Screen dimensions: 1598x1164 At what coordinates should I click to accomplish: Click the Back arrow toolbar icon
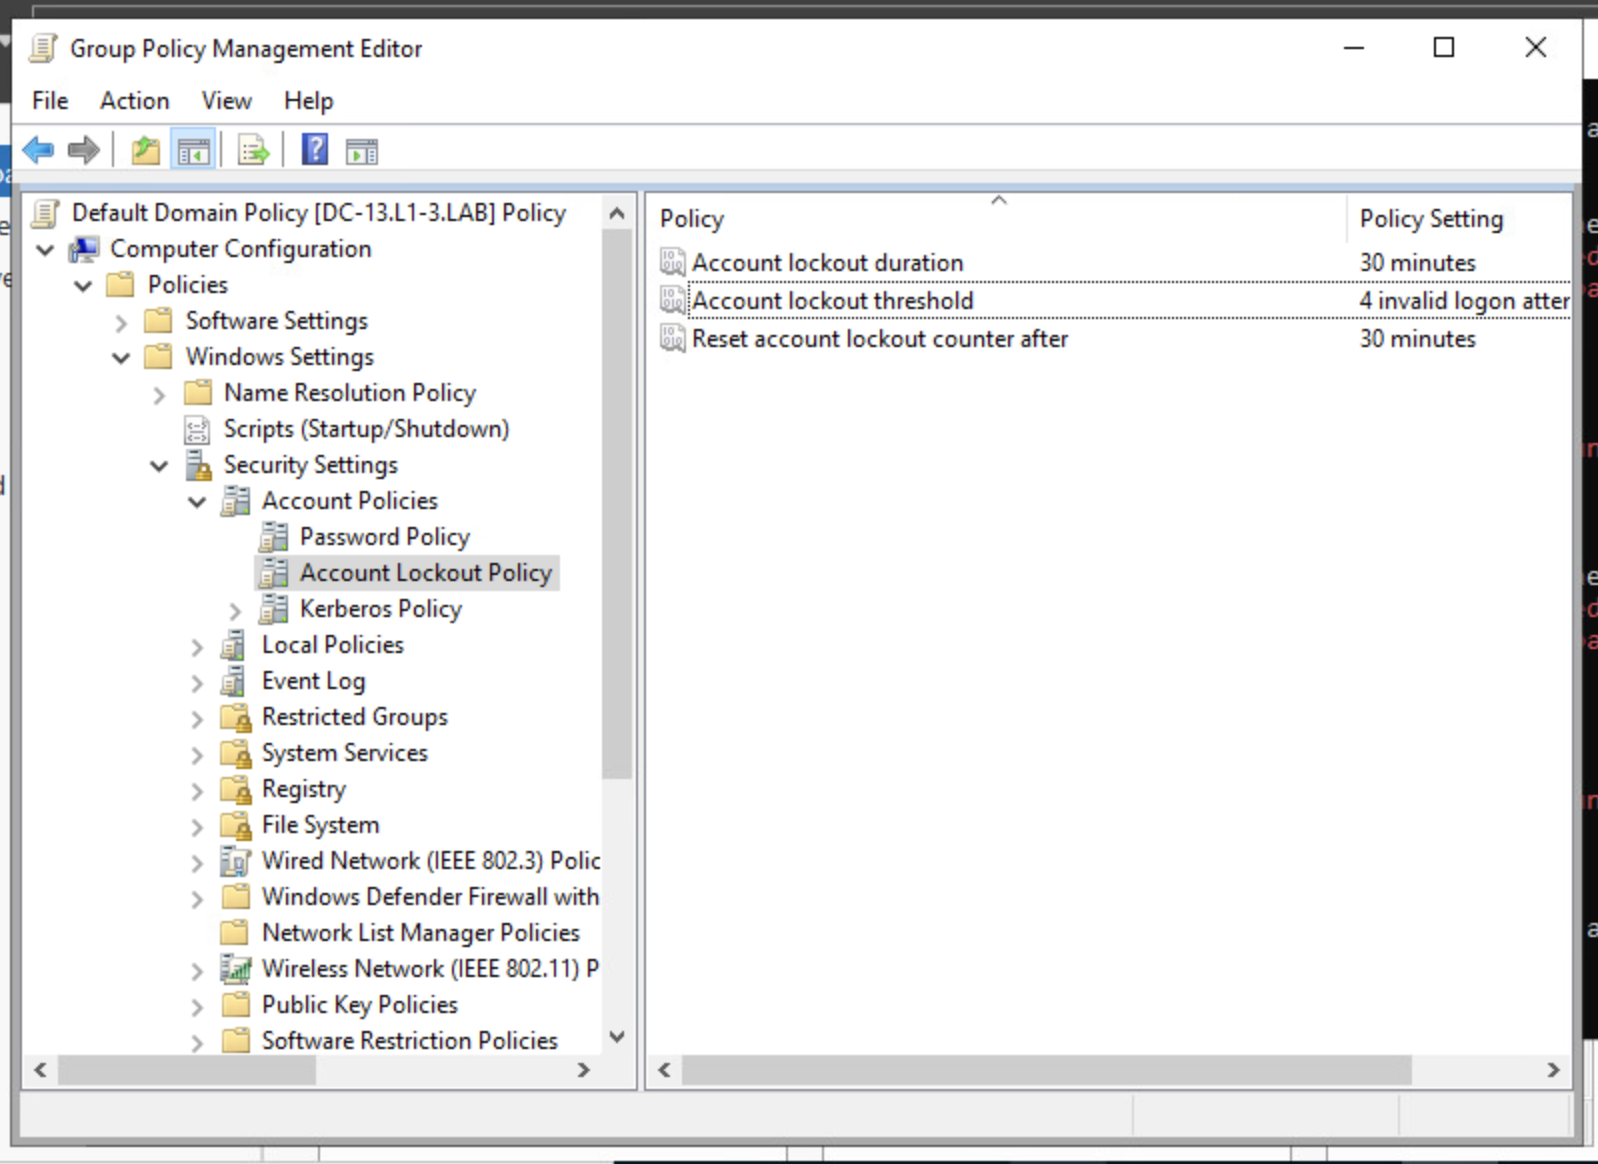pyautogui.click(x=39, y=151)
